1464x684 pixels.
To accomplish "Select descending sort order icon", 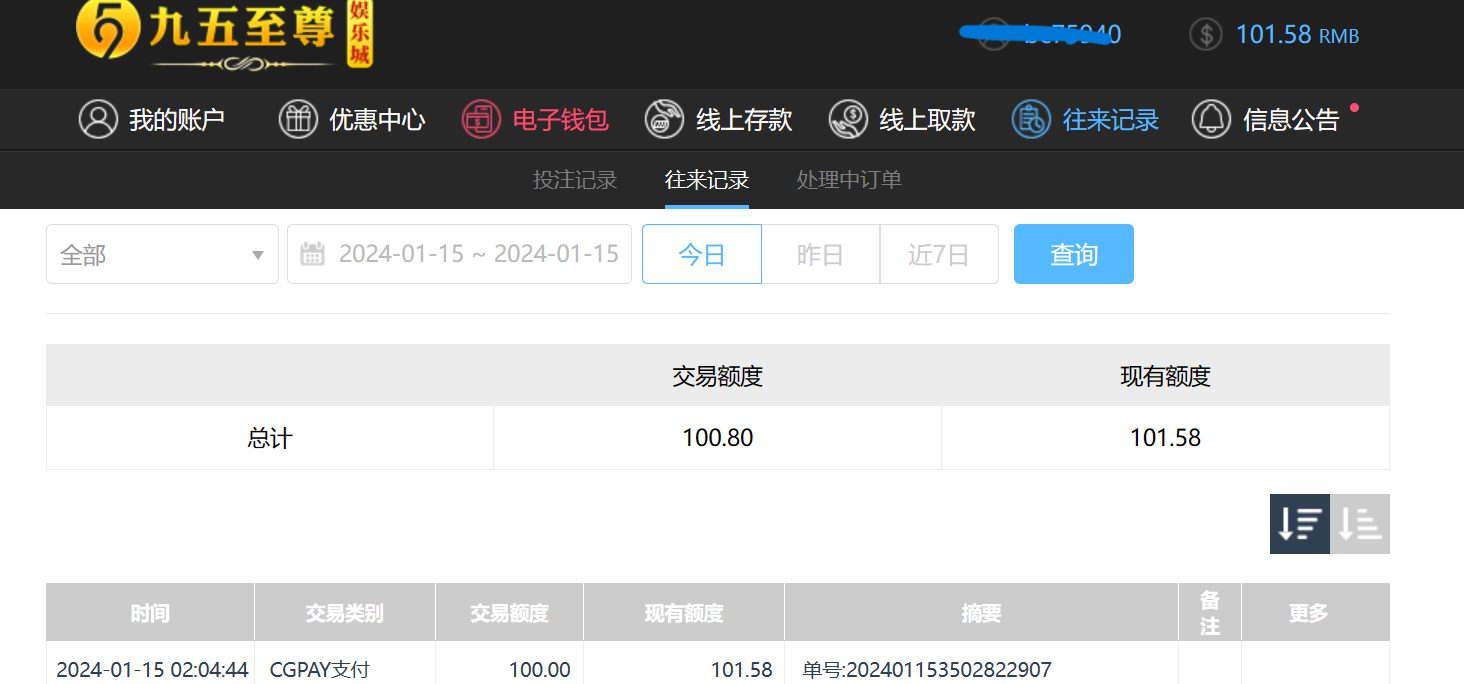I will 1300,523.
